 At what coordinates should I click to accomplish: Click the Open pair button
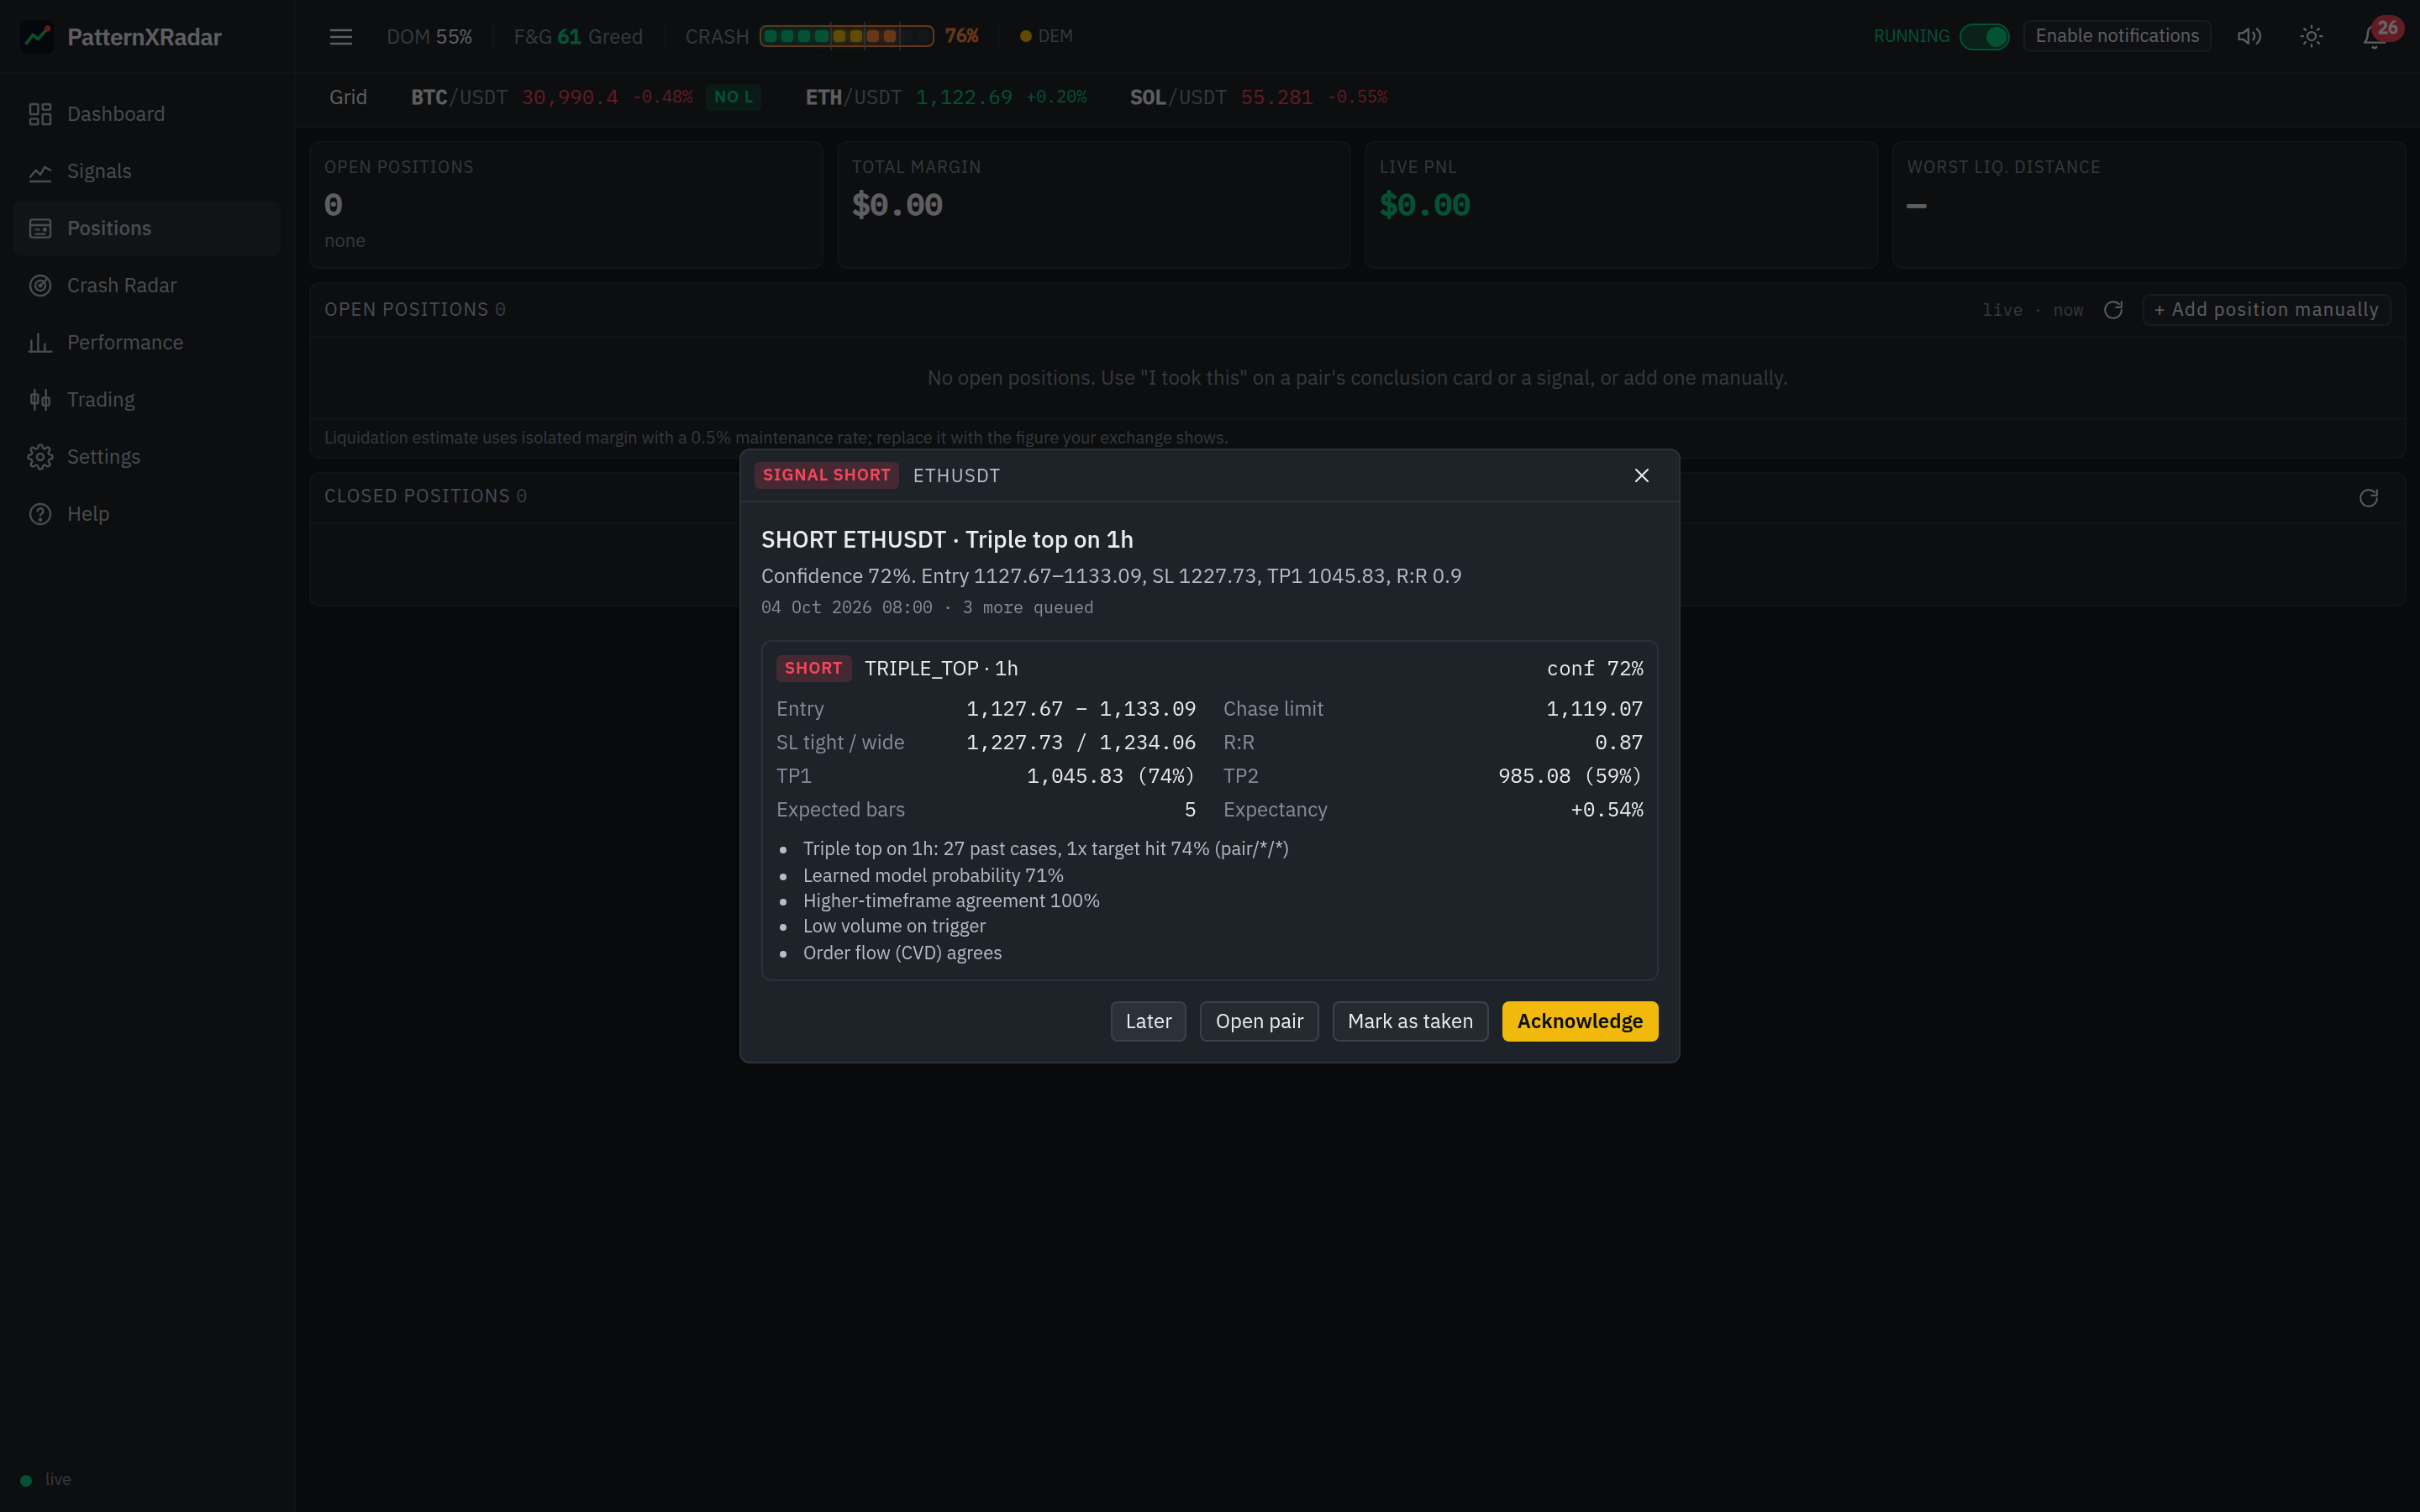(1259, 1021)
